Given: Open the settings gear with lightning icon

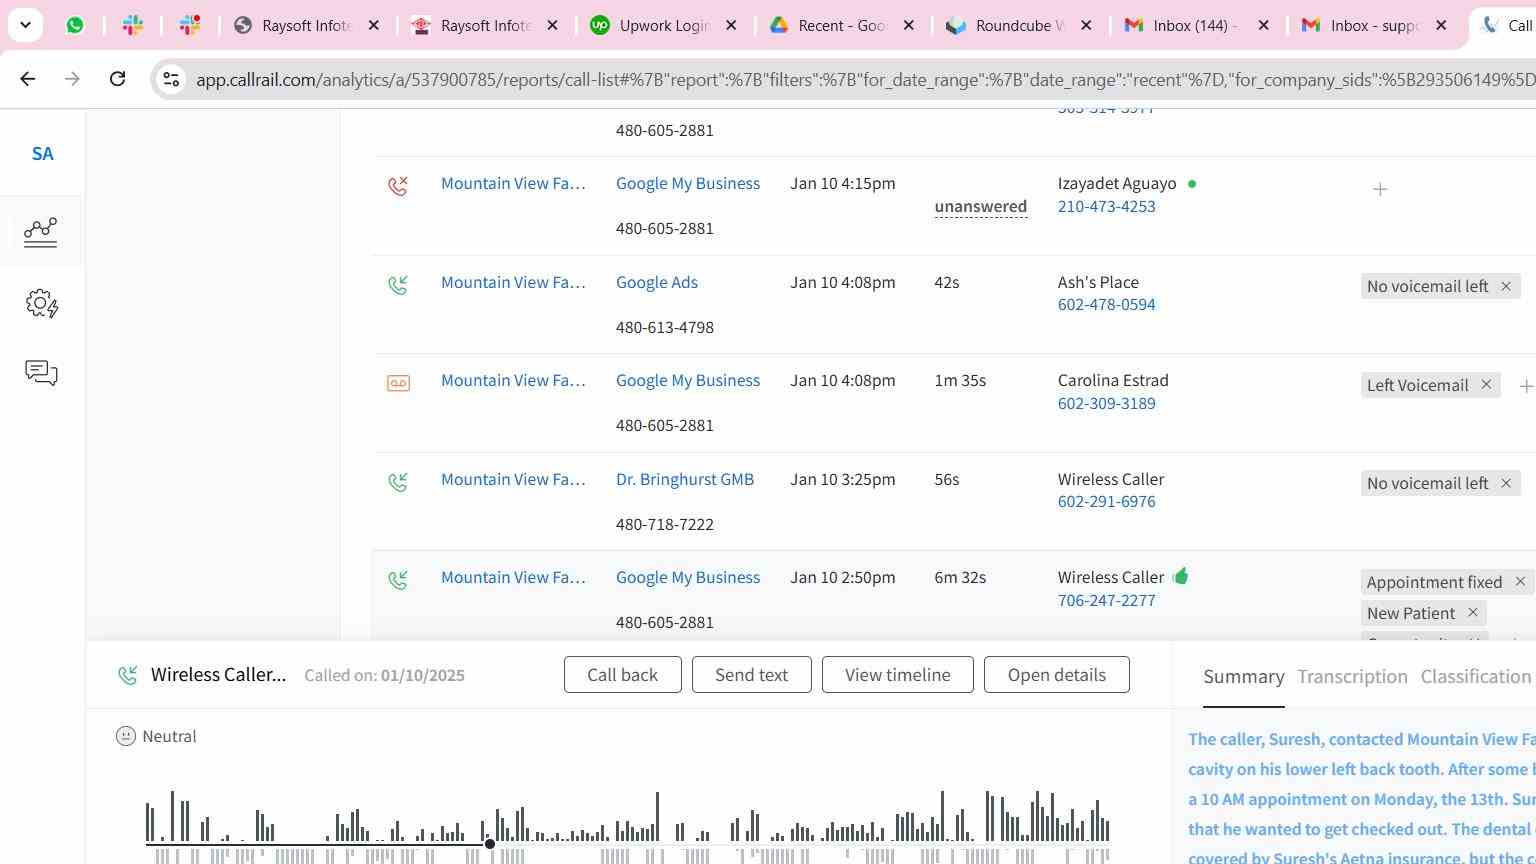Looking at the screenshot, I should click(41, 303).
